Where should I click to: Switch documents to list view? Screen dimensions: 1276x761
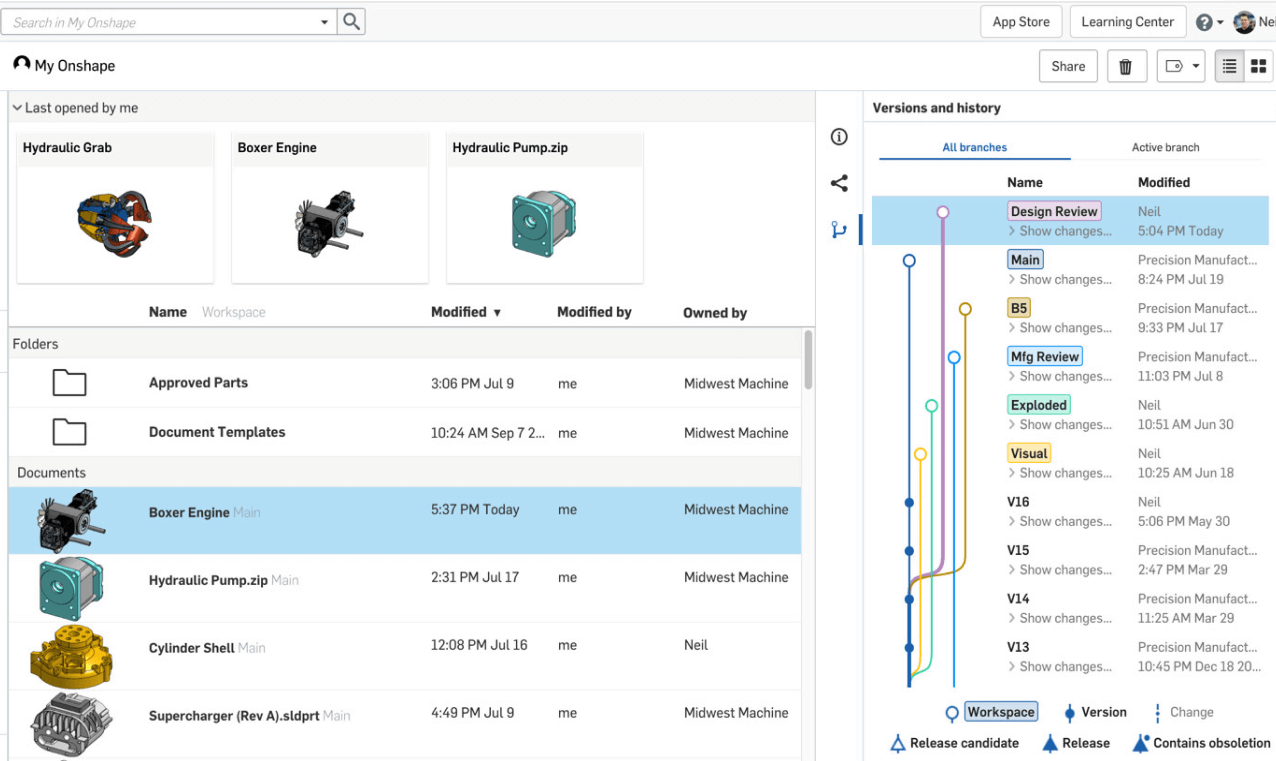(x=1229, y=65)
